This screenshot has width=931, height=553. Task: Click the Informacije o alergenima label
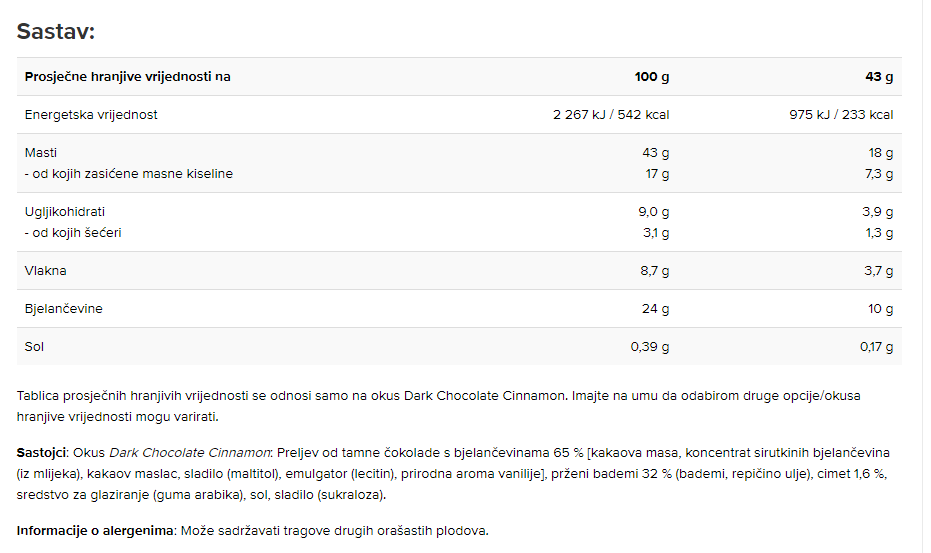(95, 530)
